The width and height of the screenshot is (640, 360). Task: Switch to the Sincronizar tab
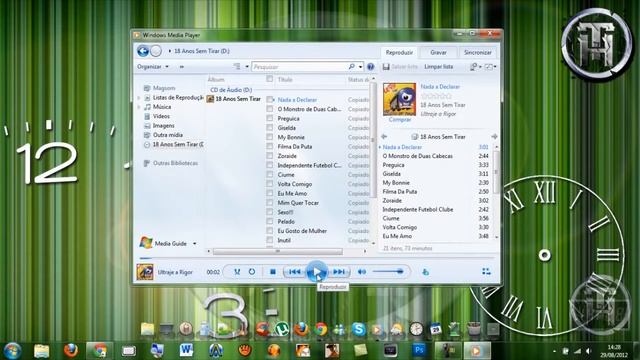pos(478,53)
